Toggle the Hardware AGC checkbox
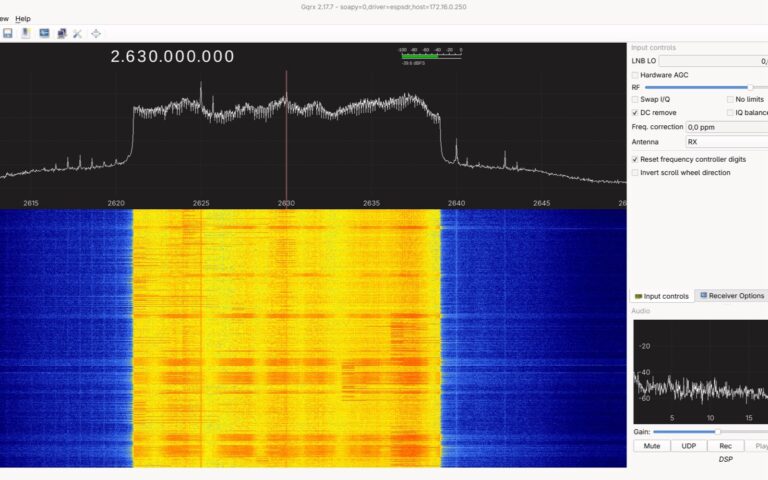768x480 pixels. point(635,75)
